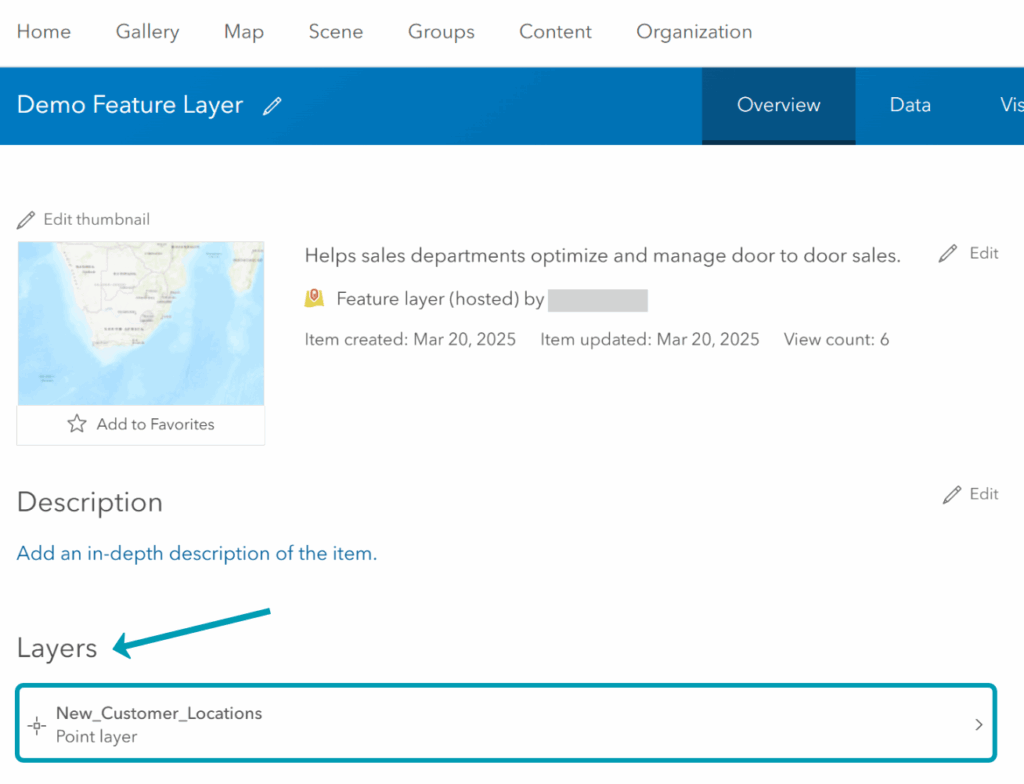Go to the Map page
1024x784 pixels.
(244, 31)
